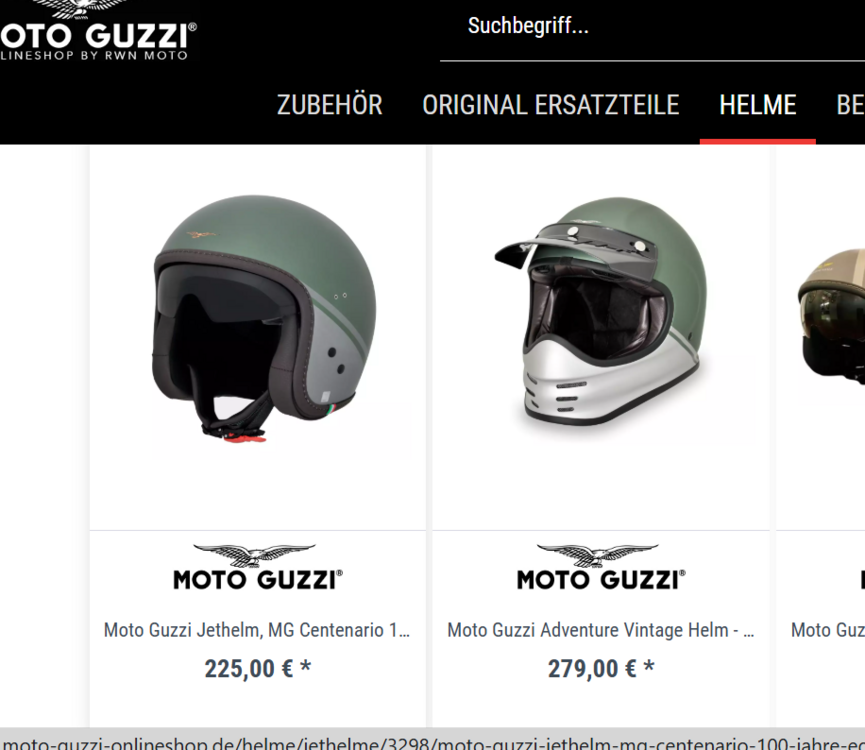Click the Adventure Vintage helmet image
The image size is (865, 750).
pos(600,313)
